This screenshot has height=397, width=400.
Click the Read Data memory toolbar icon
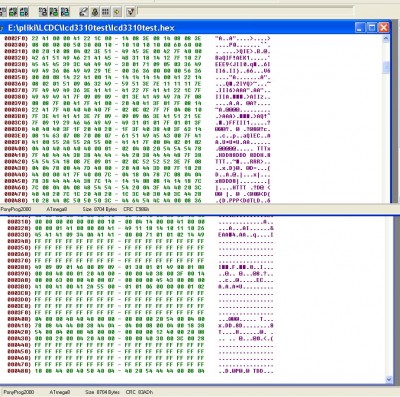coord(24,12)
